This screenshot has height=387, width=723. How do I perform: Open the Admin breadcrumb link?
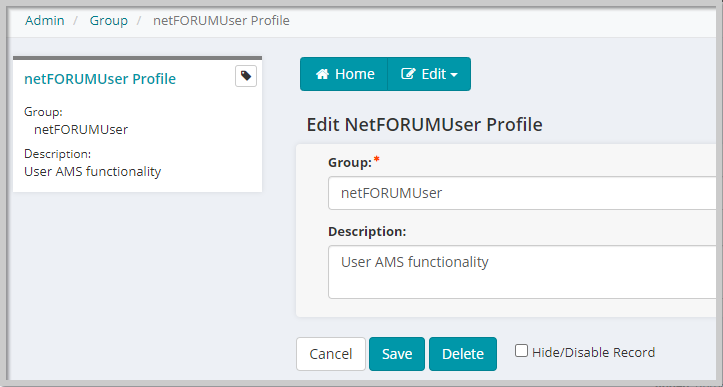(x=45, y=20)
